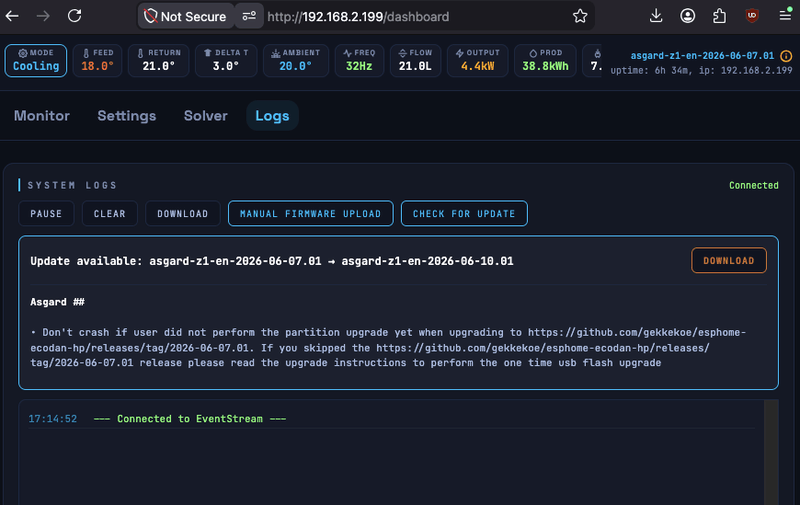
Task: Bookmark this page with the star icon
Action: click(580, 16)
